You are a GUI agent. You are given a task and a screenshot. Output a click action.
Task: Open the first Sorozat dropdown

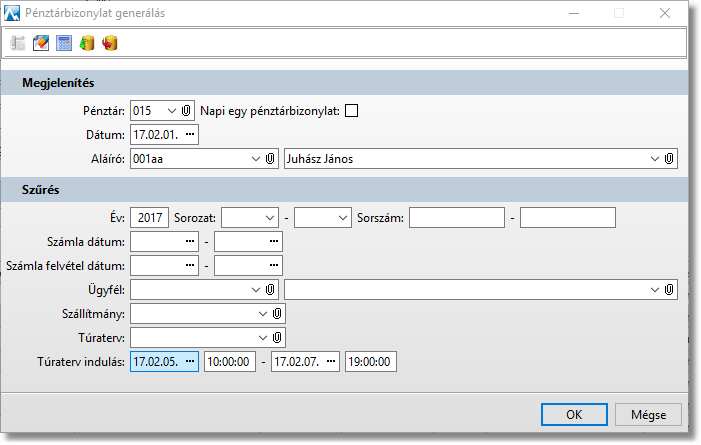[270, 217]
